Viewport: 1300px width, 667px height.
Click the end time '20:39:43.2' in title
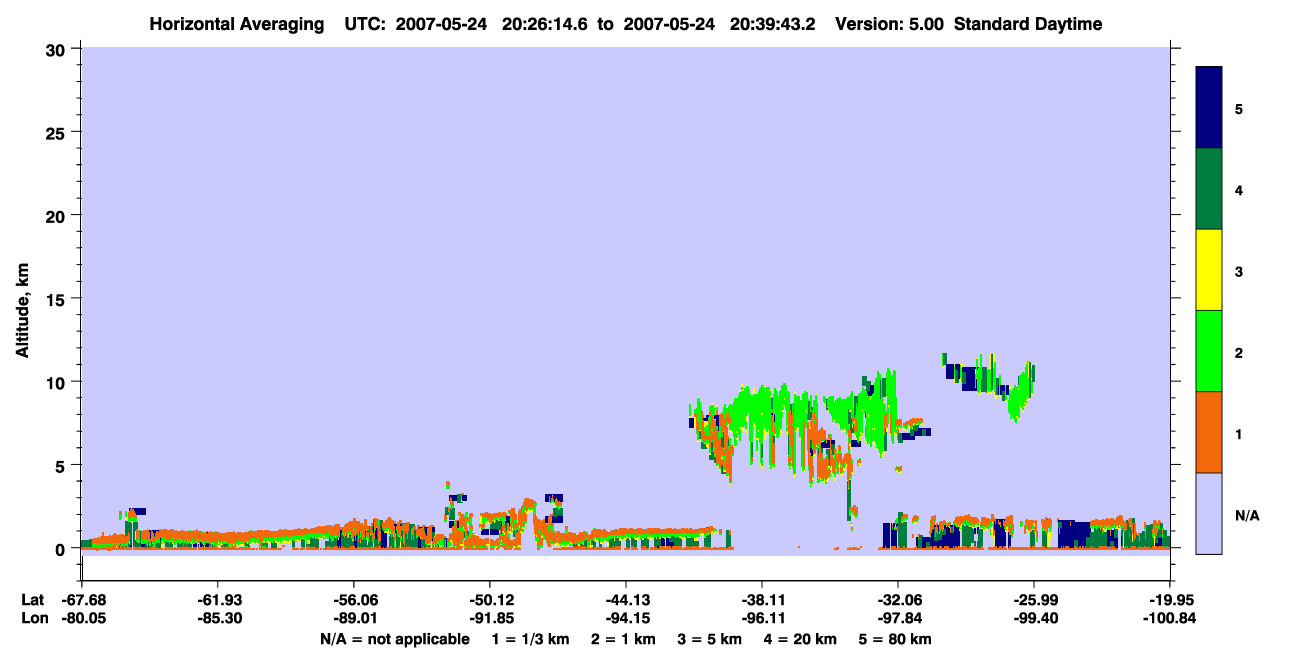[771, 24]
